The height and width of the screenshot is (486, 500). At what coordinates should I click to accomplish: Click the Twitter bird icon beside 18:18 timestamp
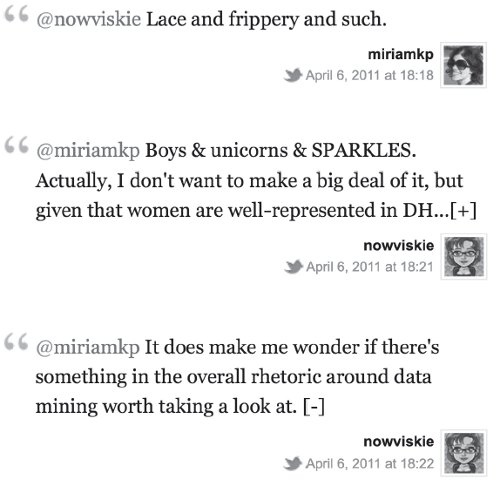point(293,75)
